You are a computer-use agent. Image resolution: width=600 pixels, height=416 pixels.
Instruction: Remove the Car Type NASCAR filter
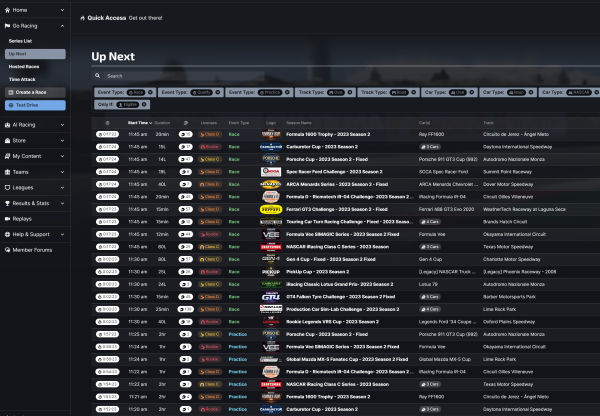pos(596,92)
